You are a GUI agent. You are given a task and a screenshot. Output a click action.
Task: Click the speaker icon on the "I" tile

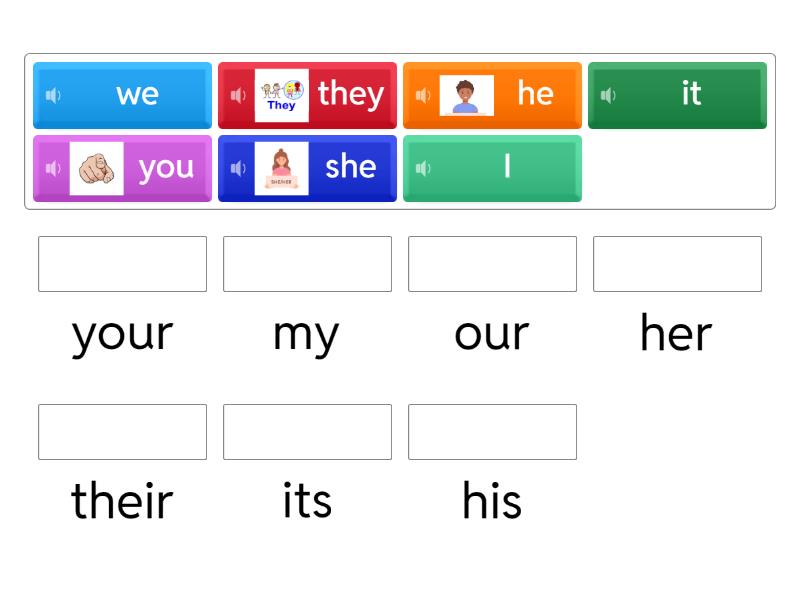422,168
